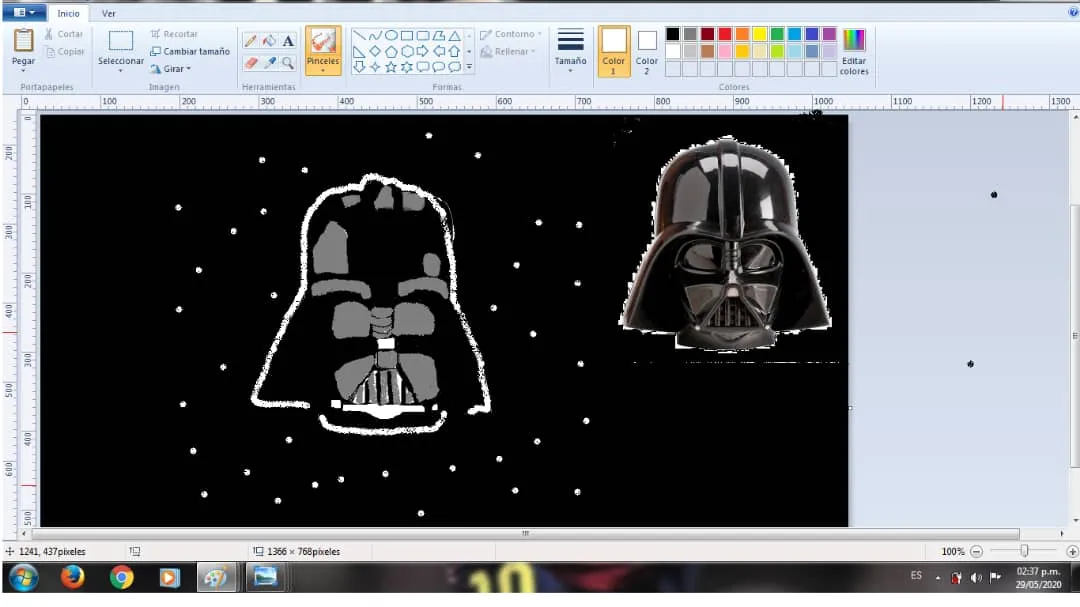Screen dimensions: 1080x607
Task: Expand the Pegar dropdown arrow
Action: click(x=23, y=70)
